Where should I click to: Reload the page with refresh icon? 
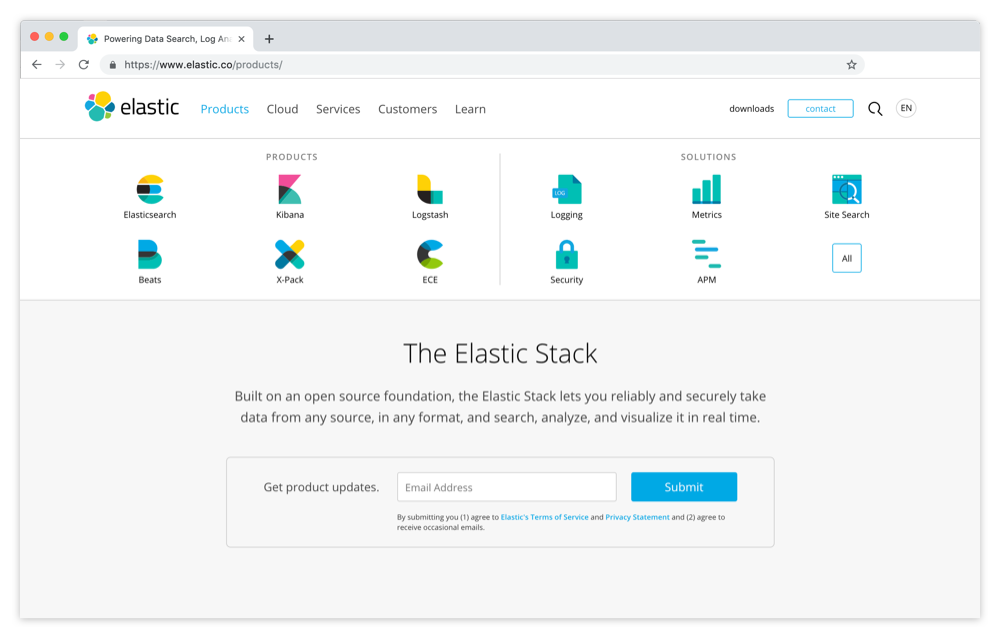pyautogui.click(x=84, y=64)
